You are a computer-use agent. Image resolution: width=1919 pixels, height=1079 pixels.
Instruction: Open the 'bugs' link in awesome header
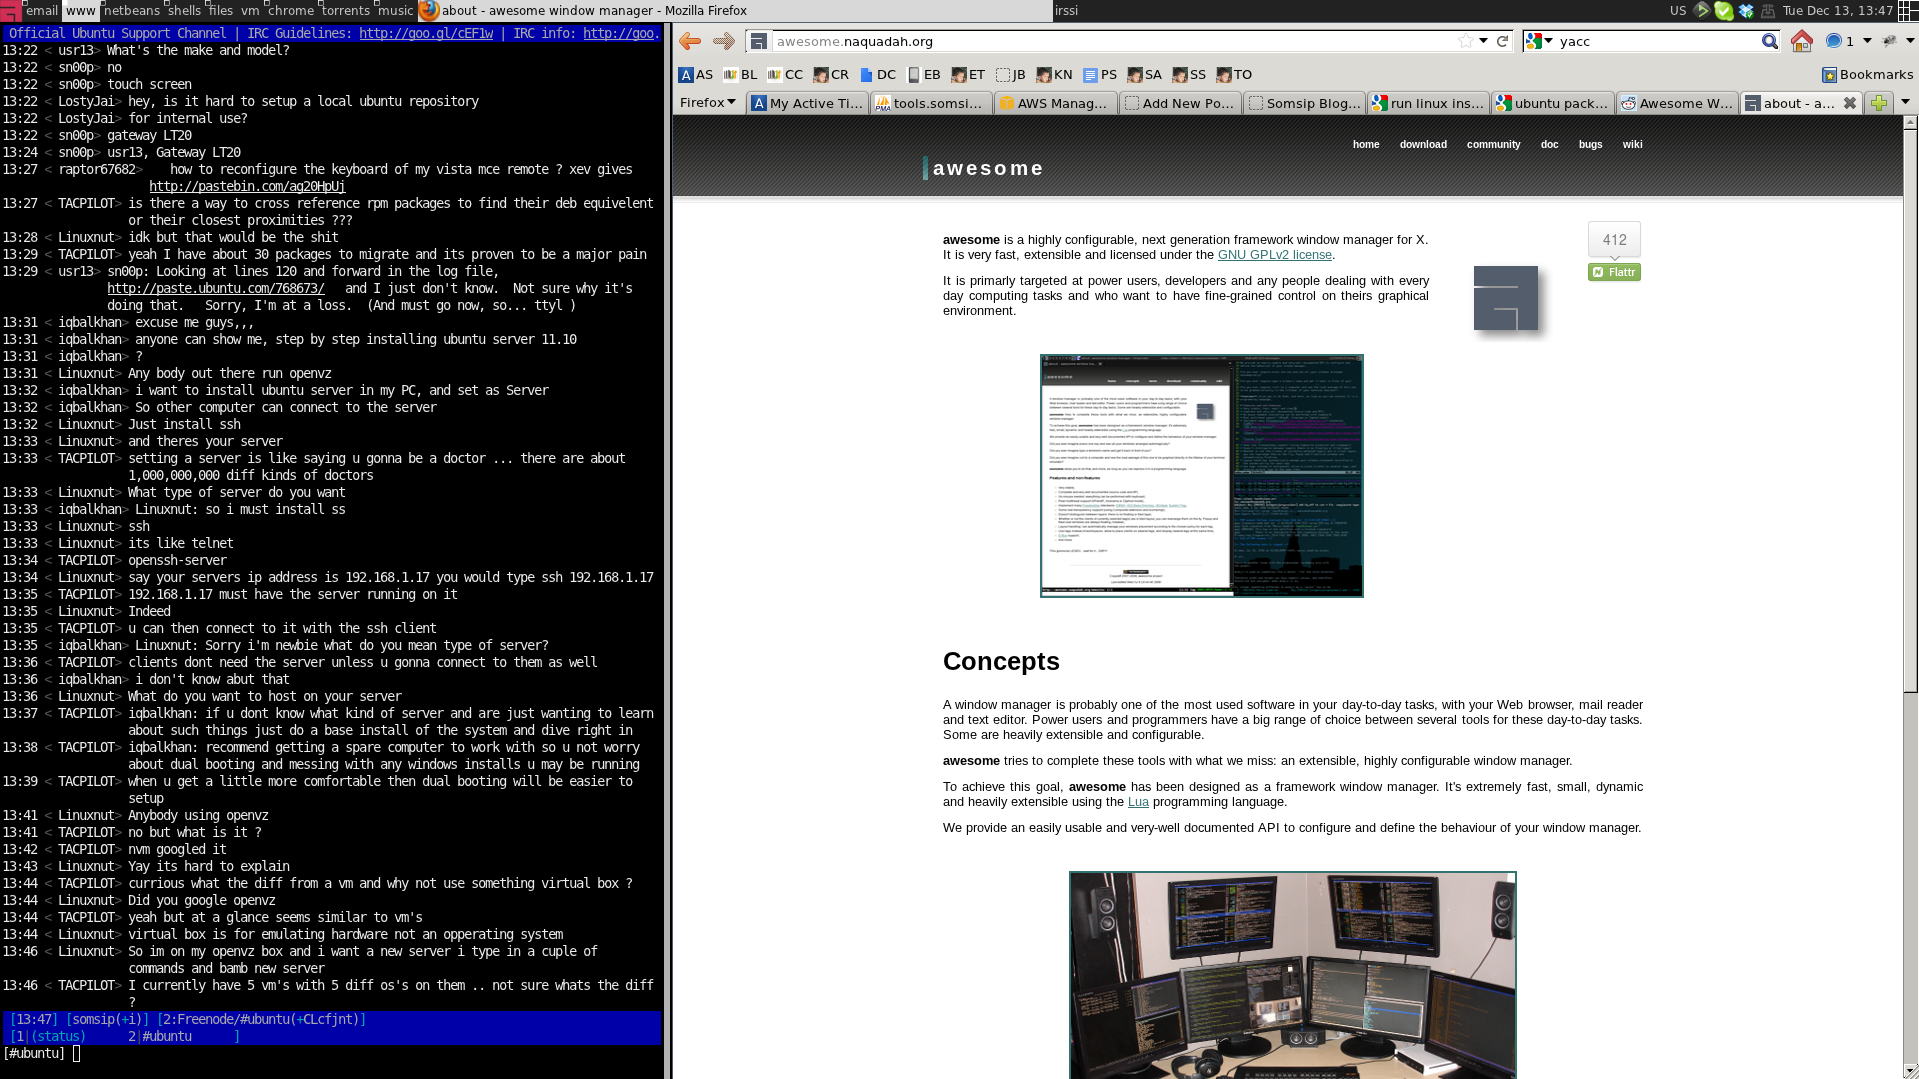(x=1590, y=145)
